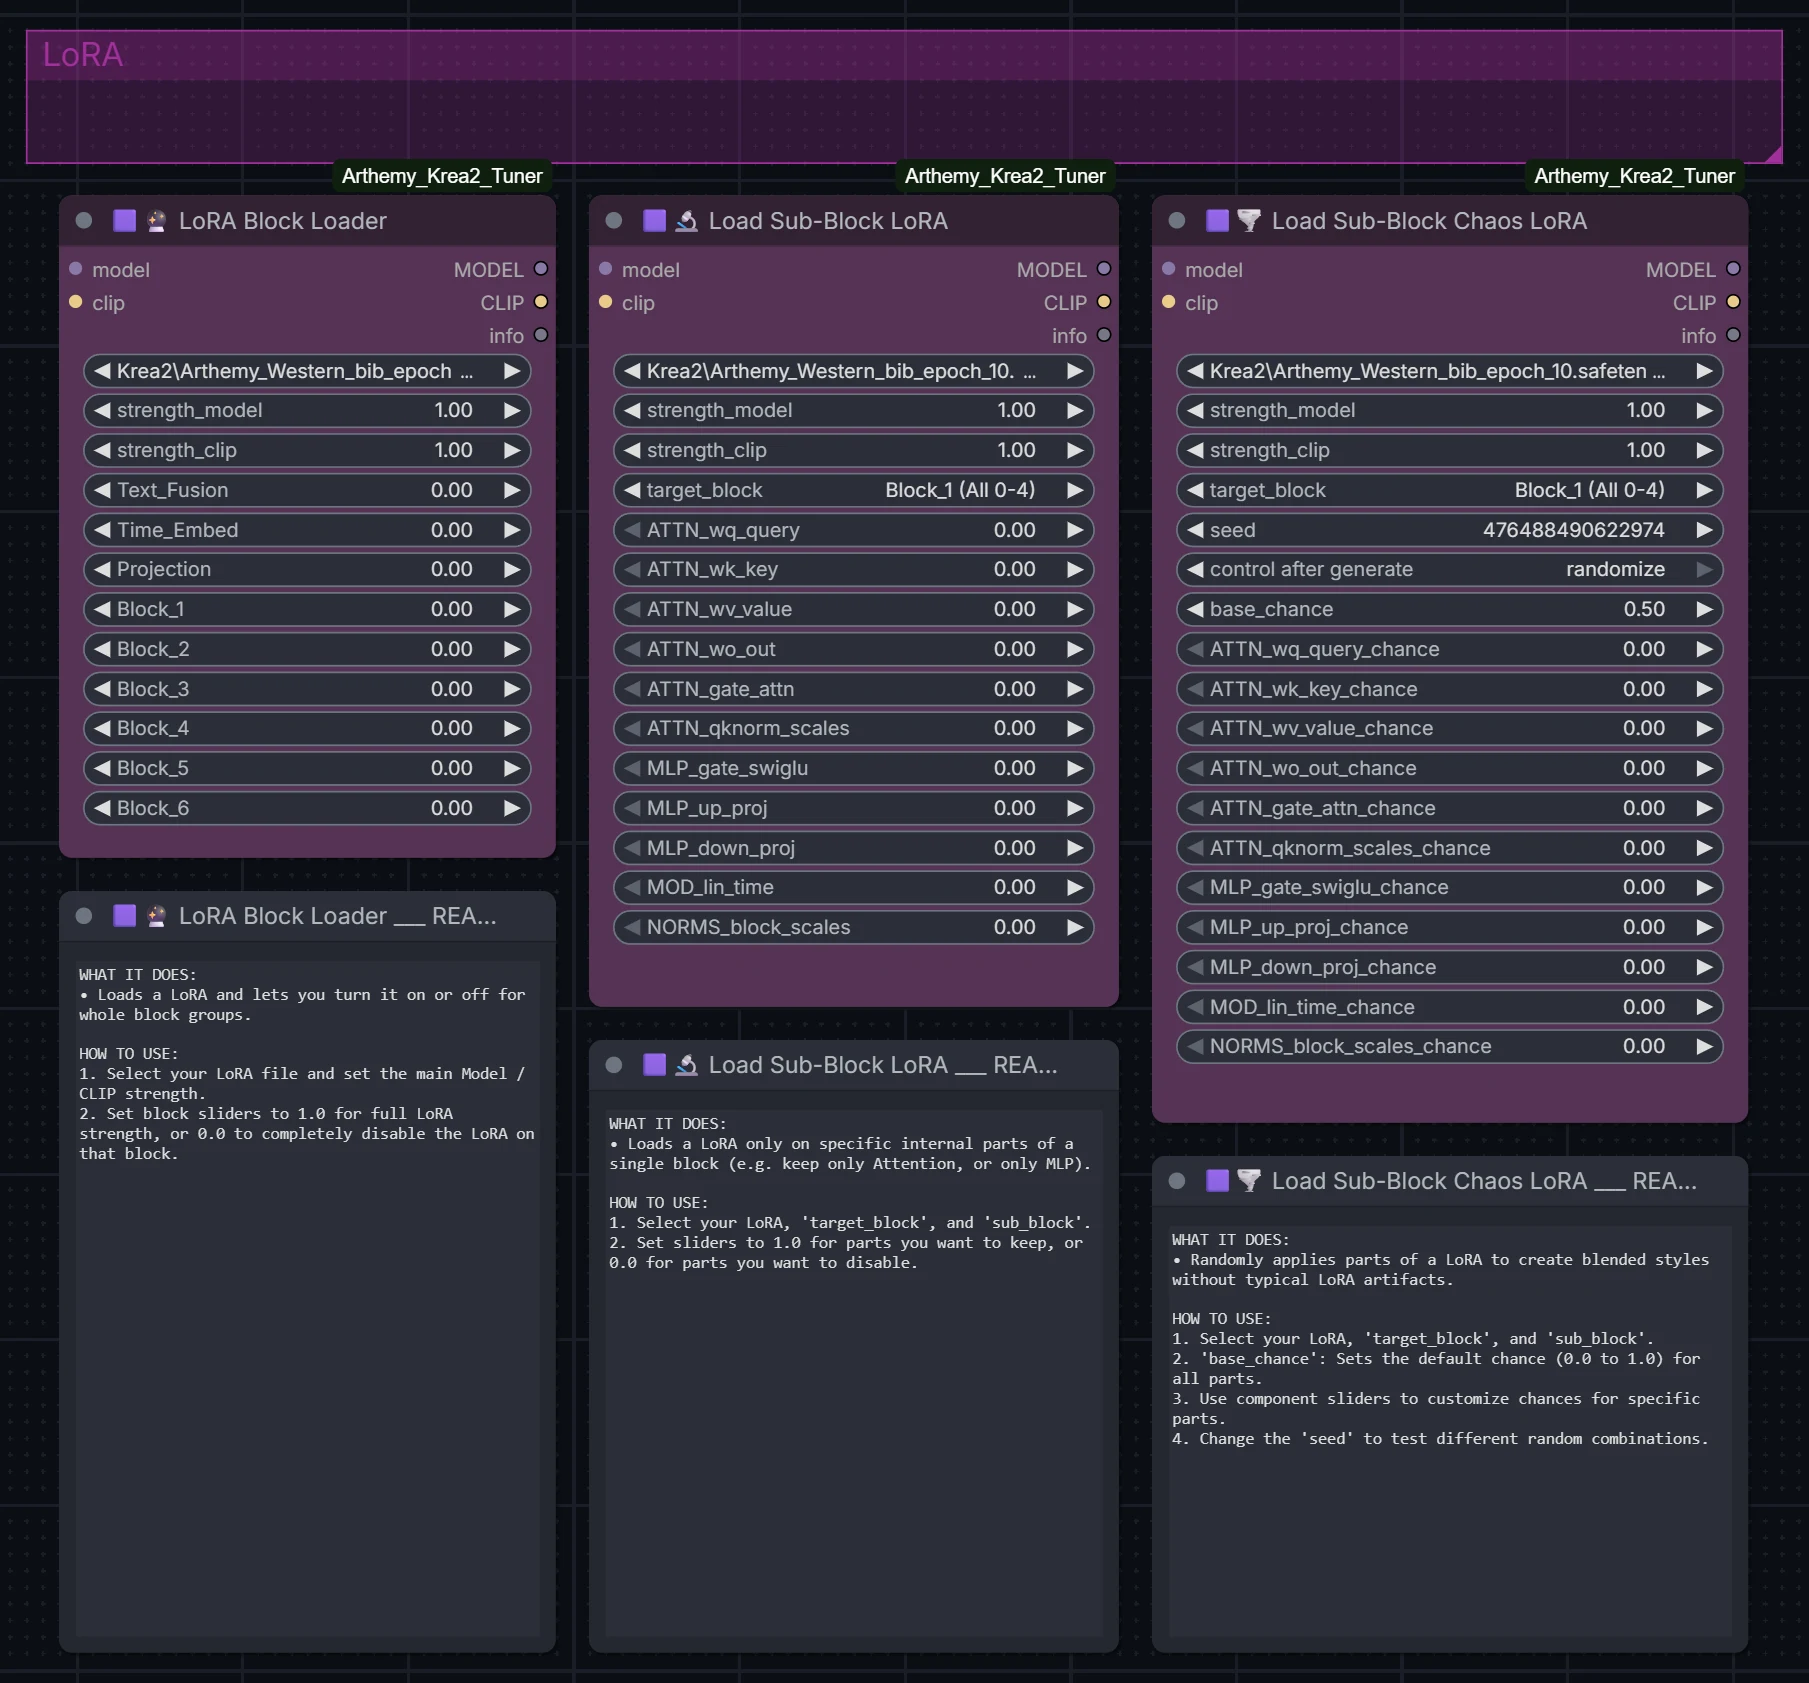1809x1683 pixels.
Task: Collapse the Load Sub-Block LoRA node via its grey dot
Action: (x=614, y=221)
